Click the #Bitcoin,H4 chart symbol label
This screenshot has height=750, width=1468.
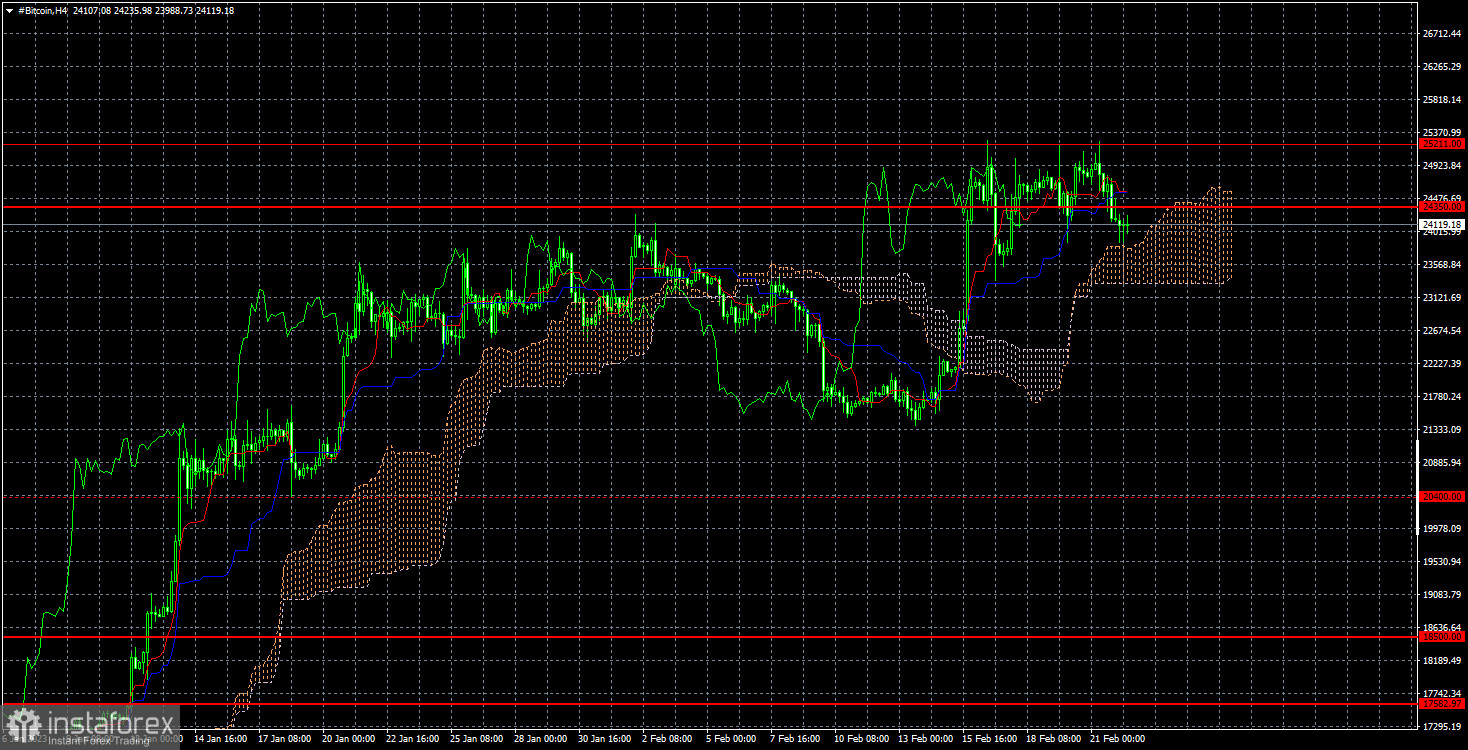41,10
